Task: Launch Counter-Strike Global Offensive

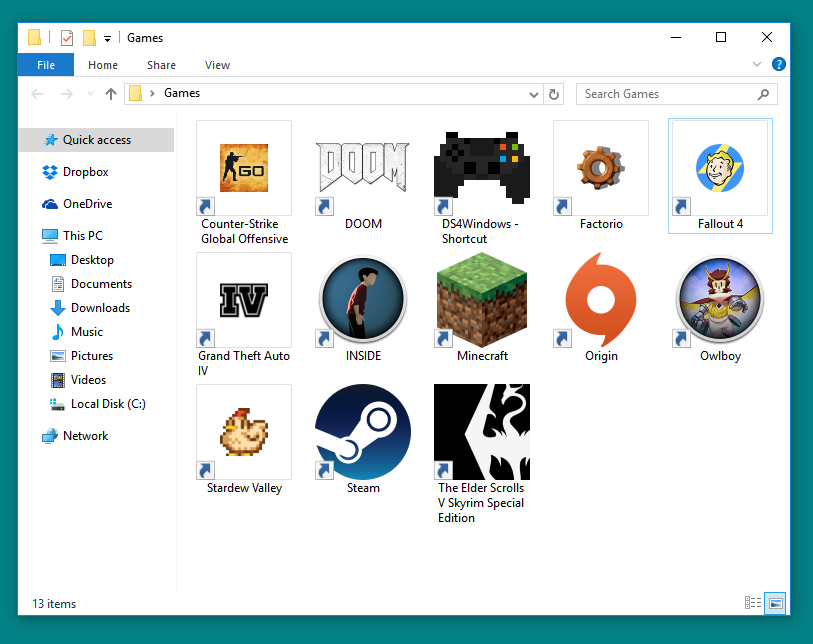Action: pyautogui.click(x=243, y=168)
